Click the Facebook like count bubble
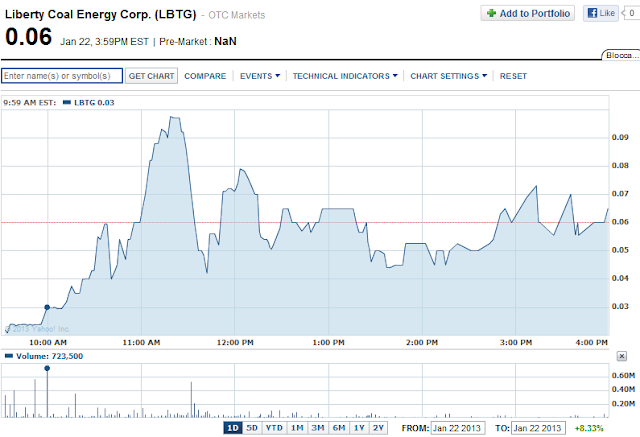This screenshot has height=437, width=640. point(631,13)
